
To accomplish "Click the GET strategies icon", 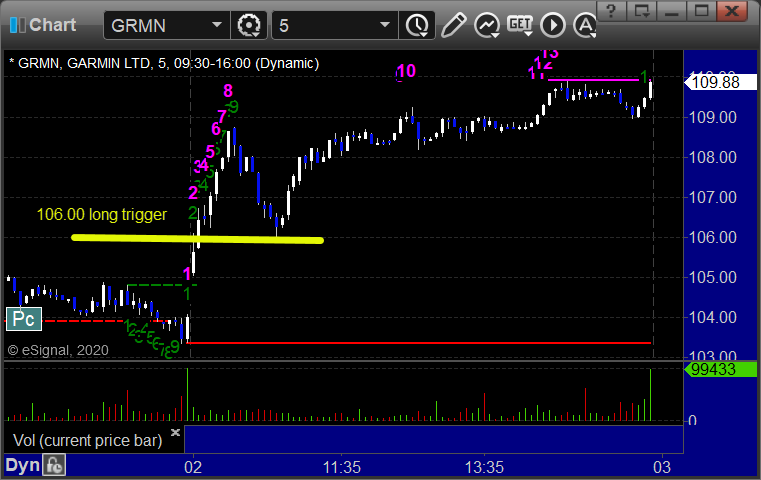I will (x=520, y=25).
